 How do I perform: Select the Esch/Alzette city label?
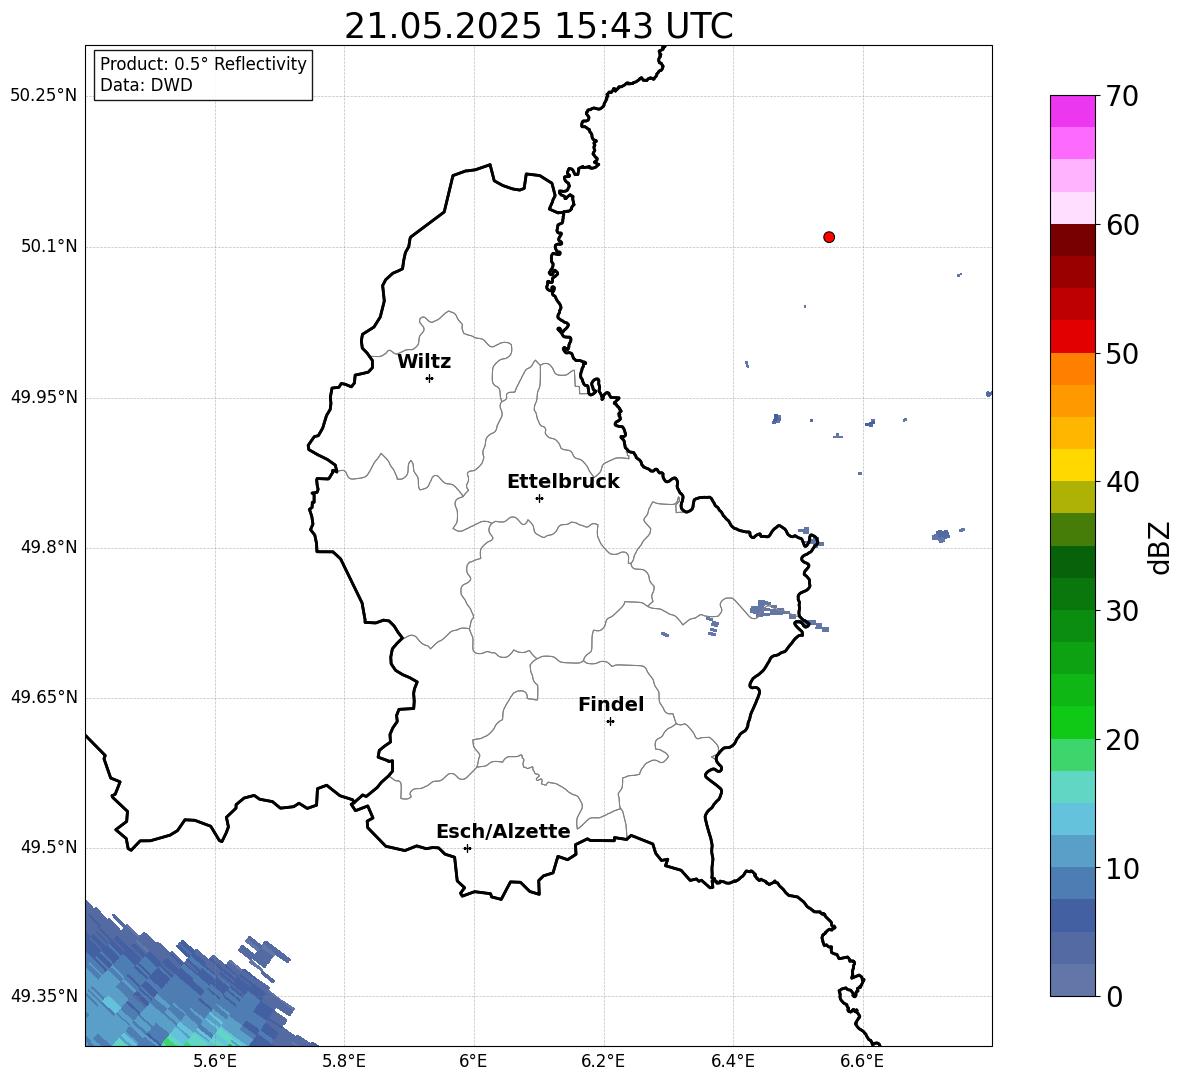503,831
